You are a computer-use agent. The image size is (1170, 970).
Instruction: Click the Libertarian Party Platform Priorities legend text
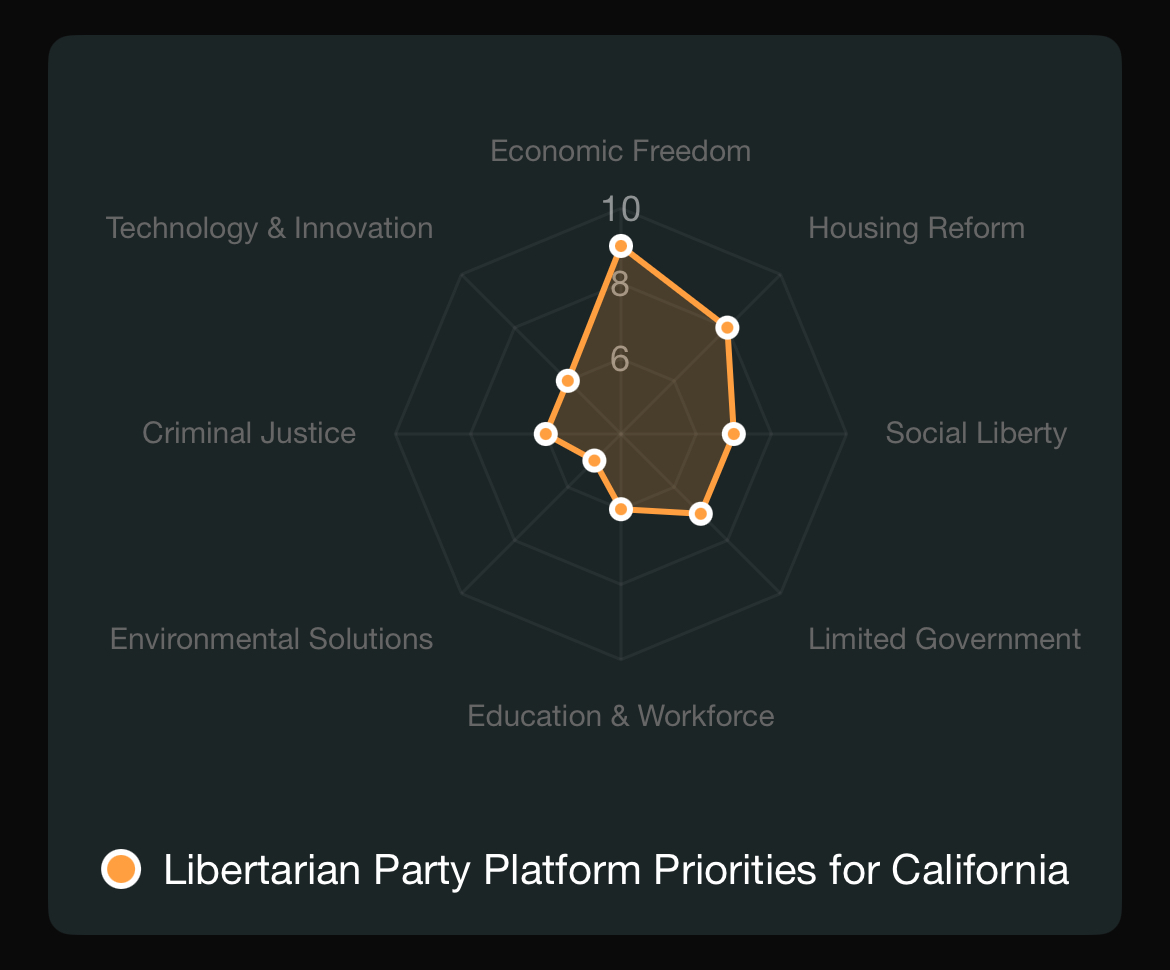616,870
